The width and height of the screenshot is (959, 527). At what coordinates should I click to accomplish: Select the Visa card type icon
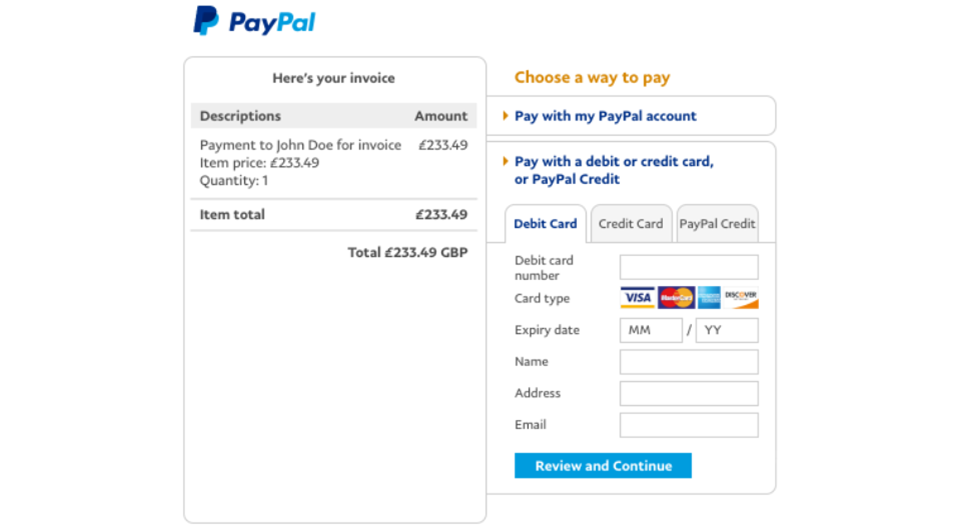click(x=637, y=298)
